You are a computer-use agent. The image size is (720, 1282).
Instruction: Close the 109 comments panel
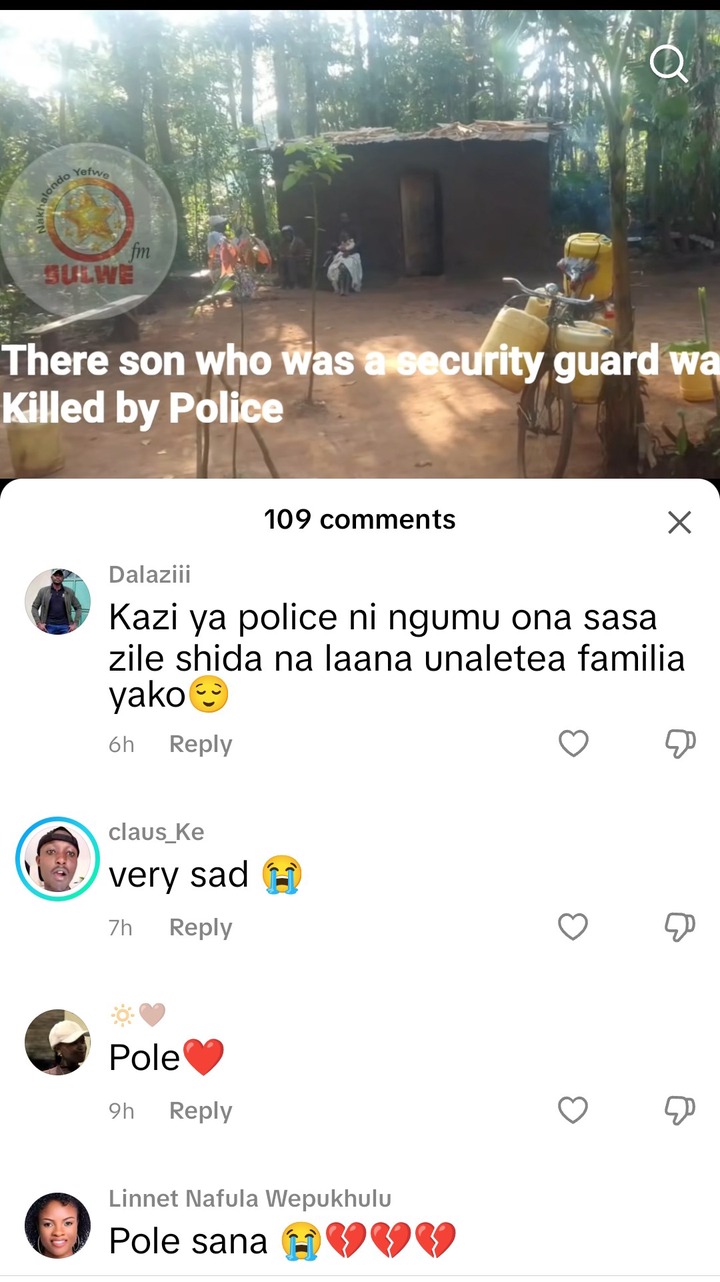[x=679, y=522]
